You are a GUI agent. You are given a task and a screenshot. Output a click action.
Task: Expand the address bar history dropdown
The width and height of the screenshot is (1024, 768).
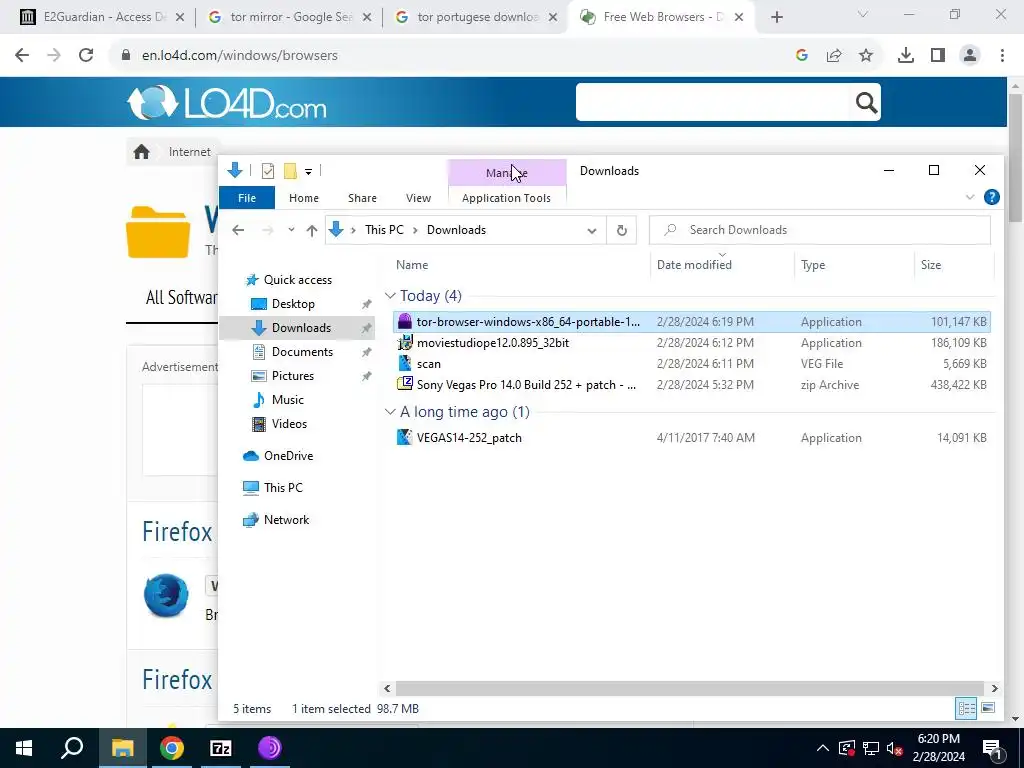pyautogui.click(x=592, y=230)
